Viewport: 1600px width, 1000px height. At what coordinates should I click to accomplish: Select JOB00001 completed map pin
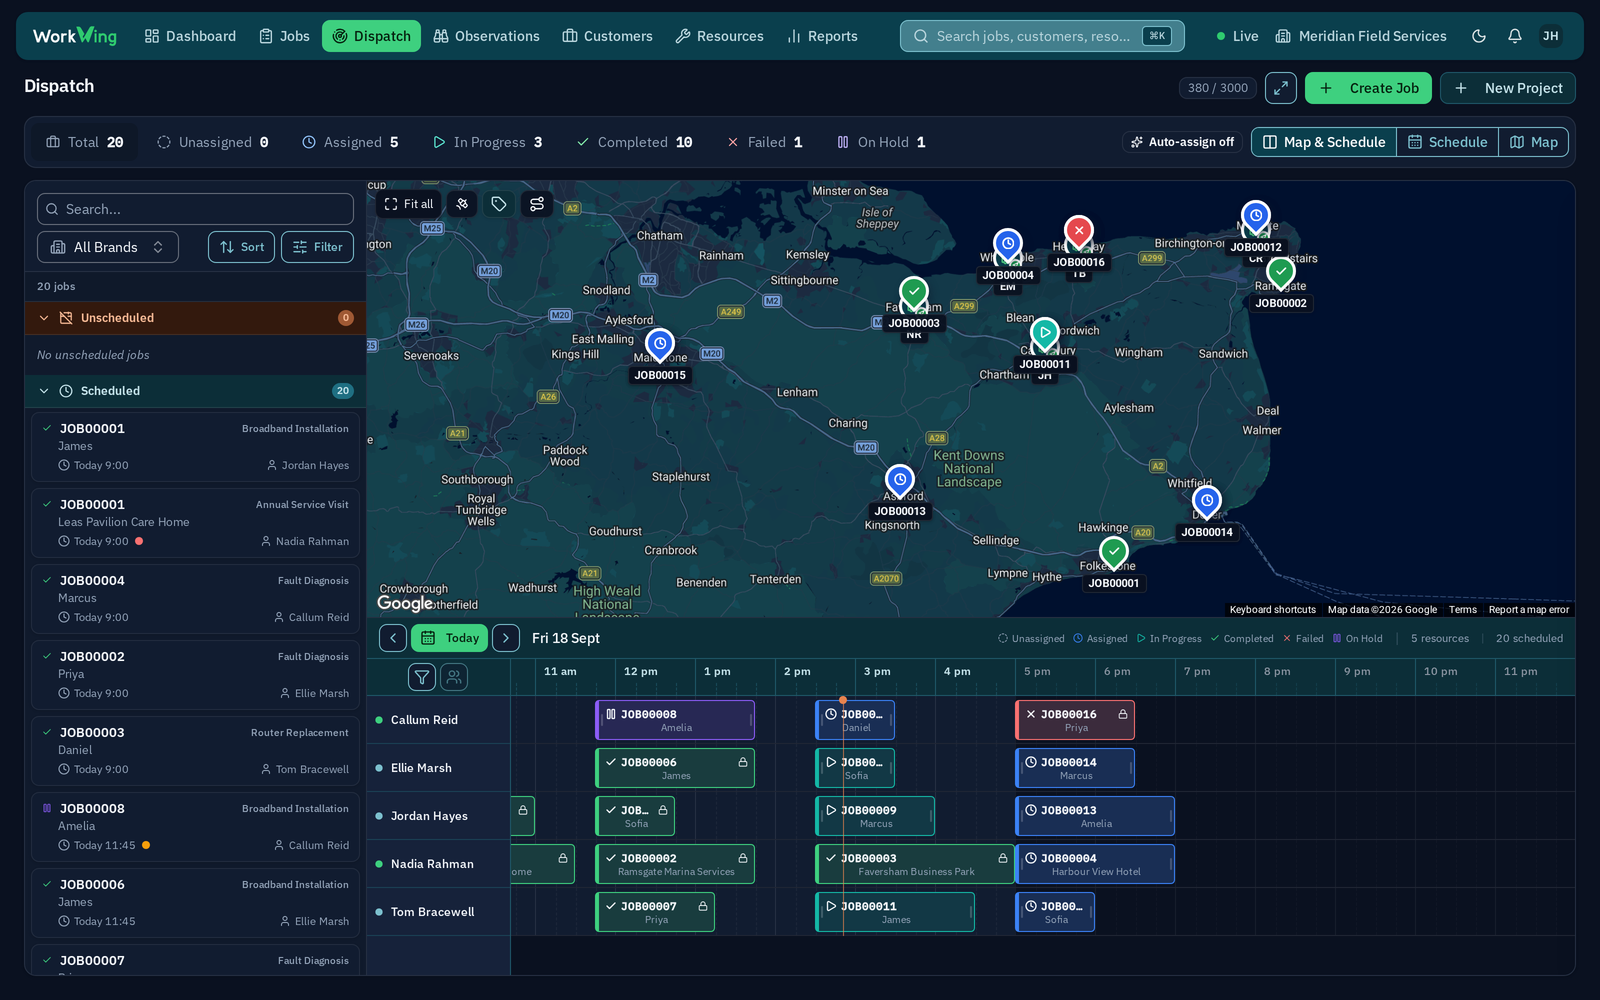click(1114, 554)
